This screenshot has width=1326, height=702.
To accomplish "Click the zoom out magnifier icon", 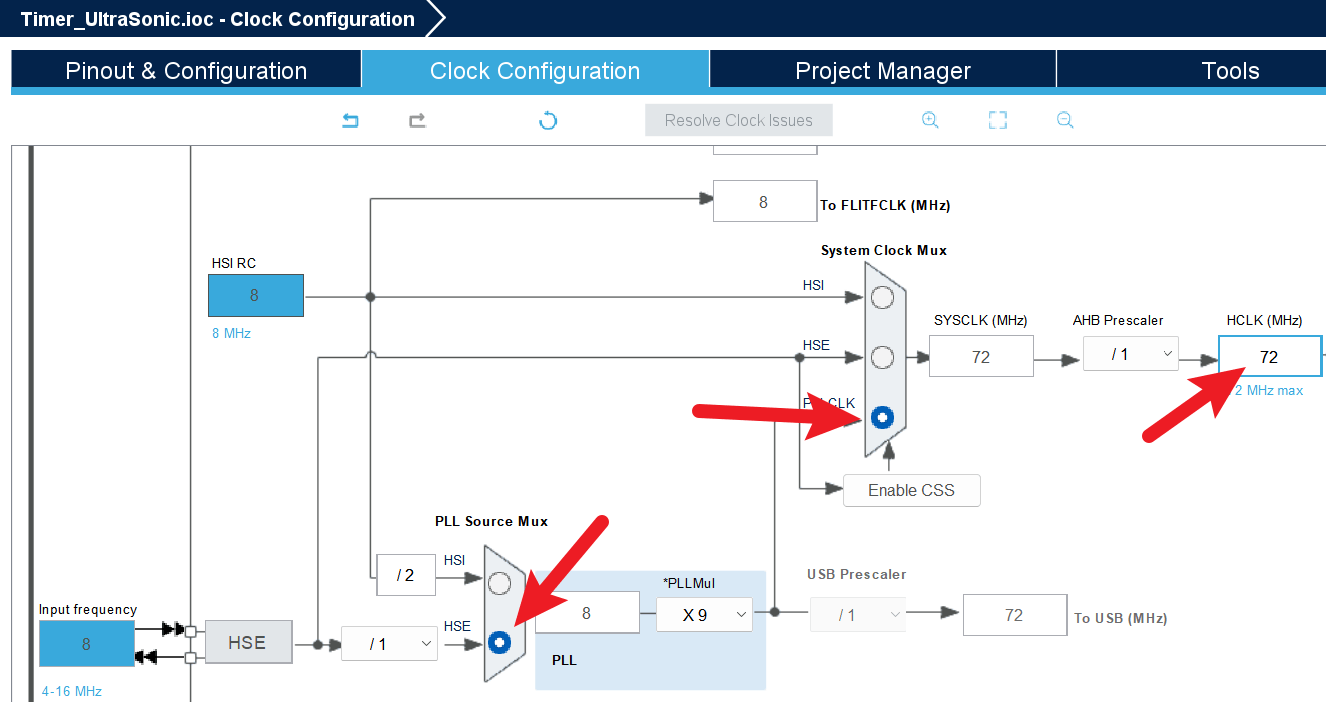I will click(x=1065, y=121).
